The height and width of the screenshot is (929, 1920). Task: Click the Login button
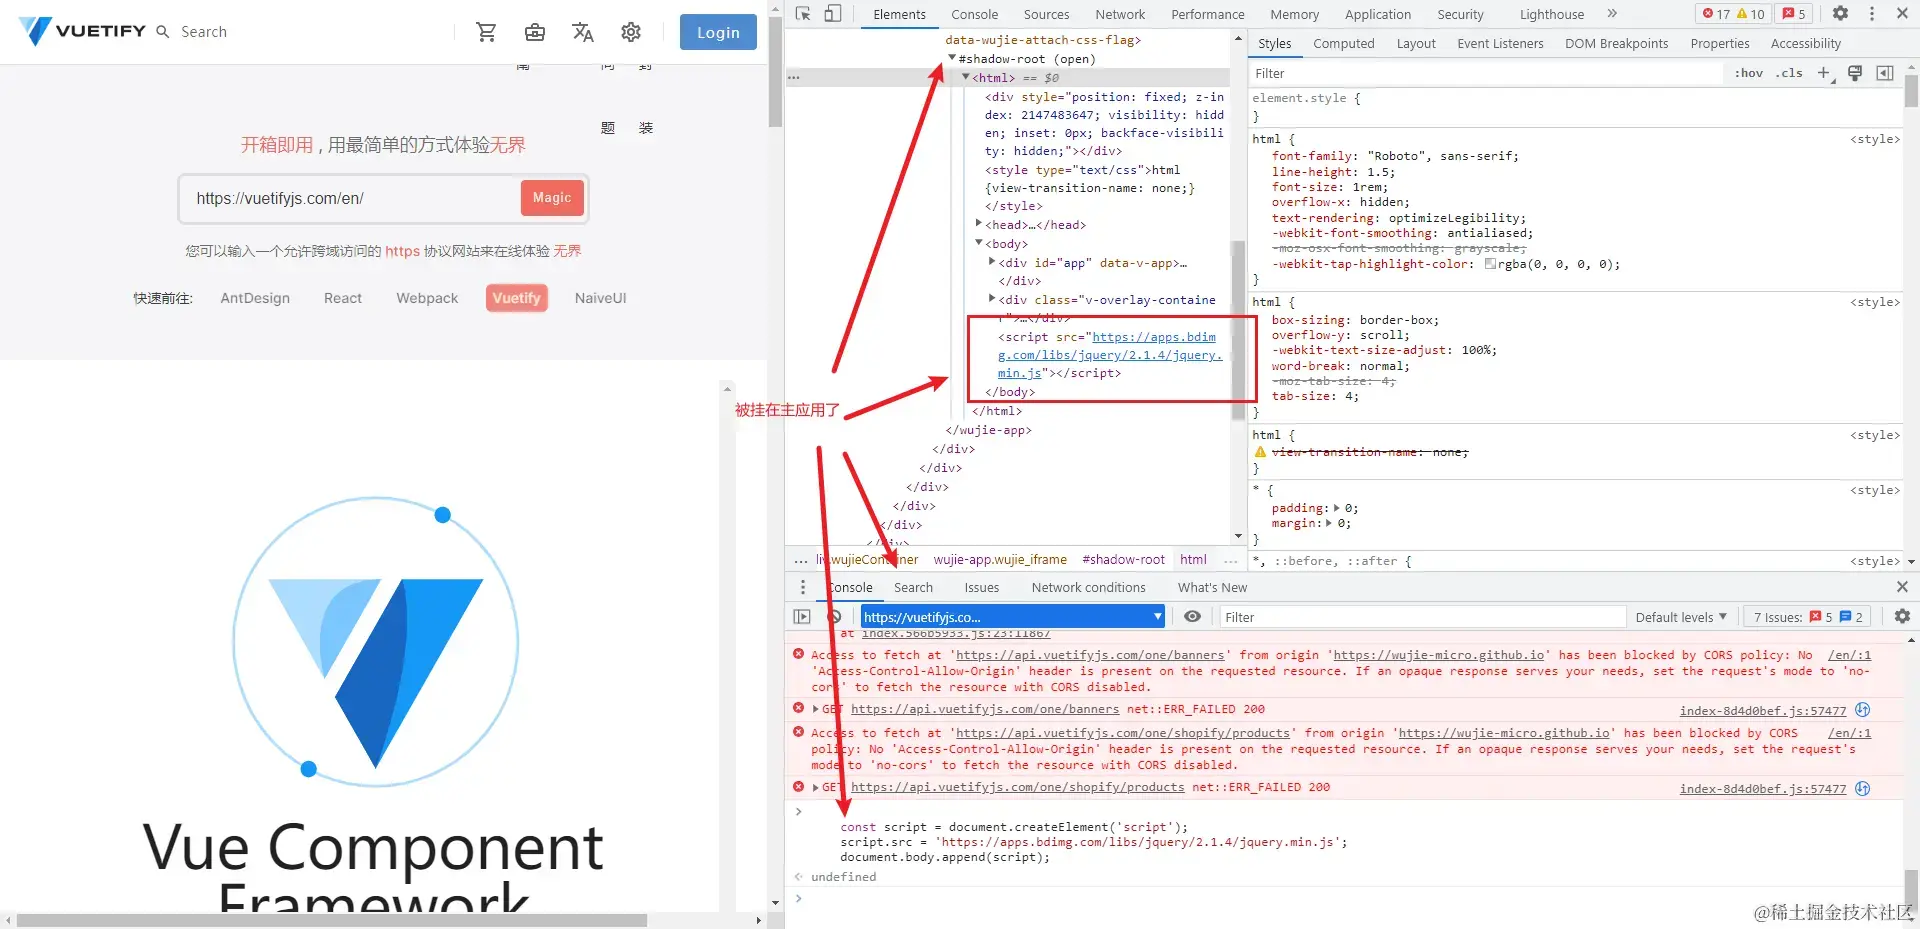[x=718, y=32]
